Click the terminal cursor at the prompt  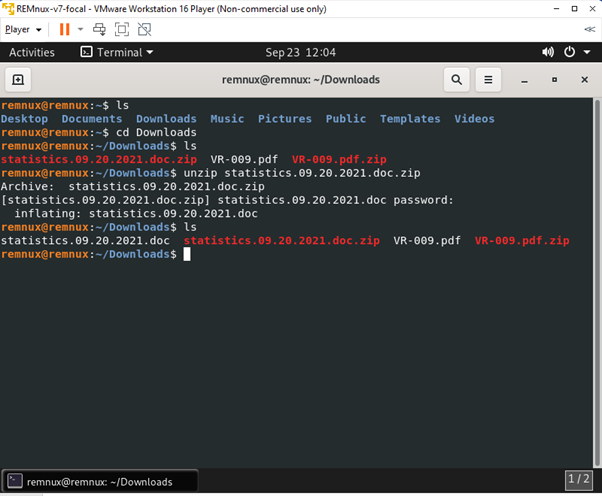coord(187,254)
